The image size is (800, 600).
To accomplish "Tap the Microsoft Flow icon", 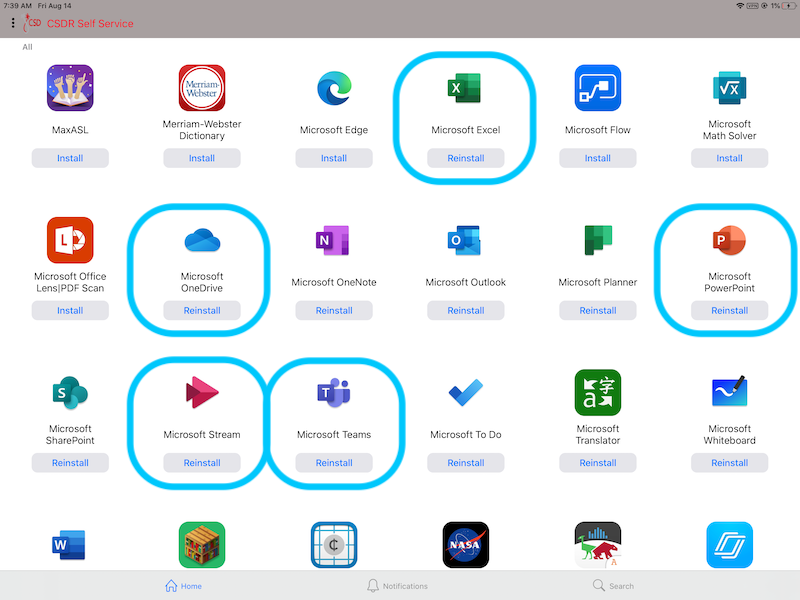I will [597, 88].
